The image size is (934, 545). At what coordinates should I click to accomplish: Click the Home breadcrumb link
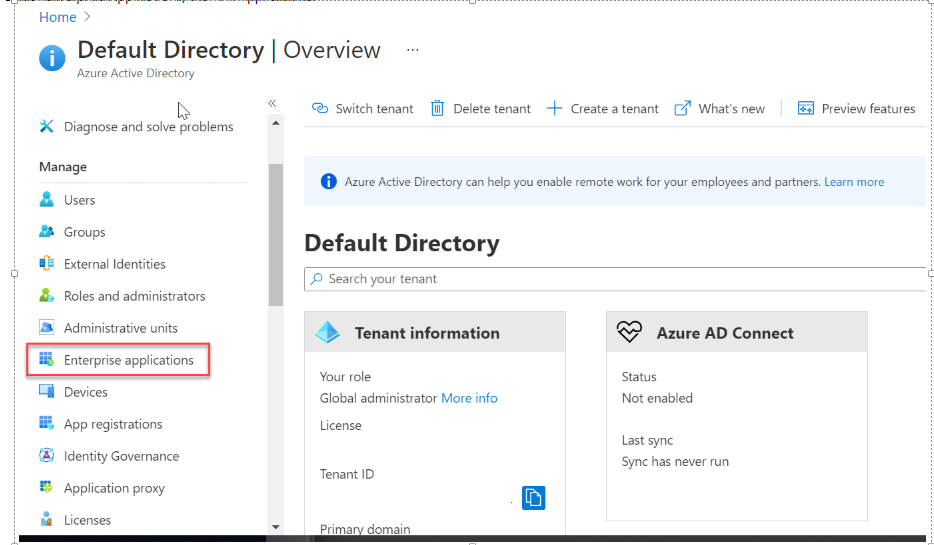pyautogui.click(x=57, y=17)
